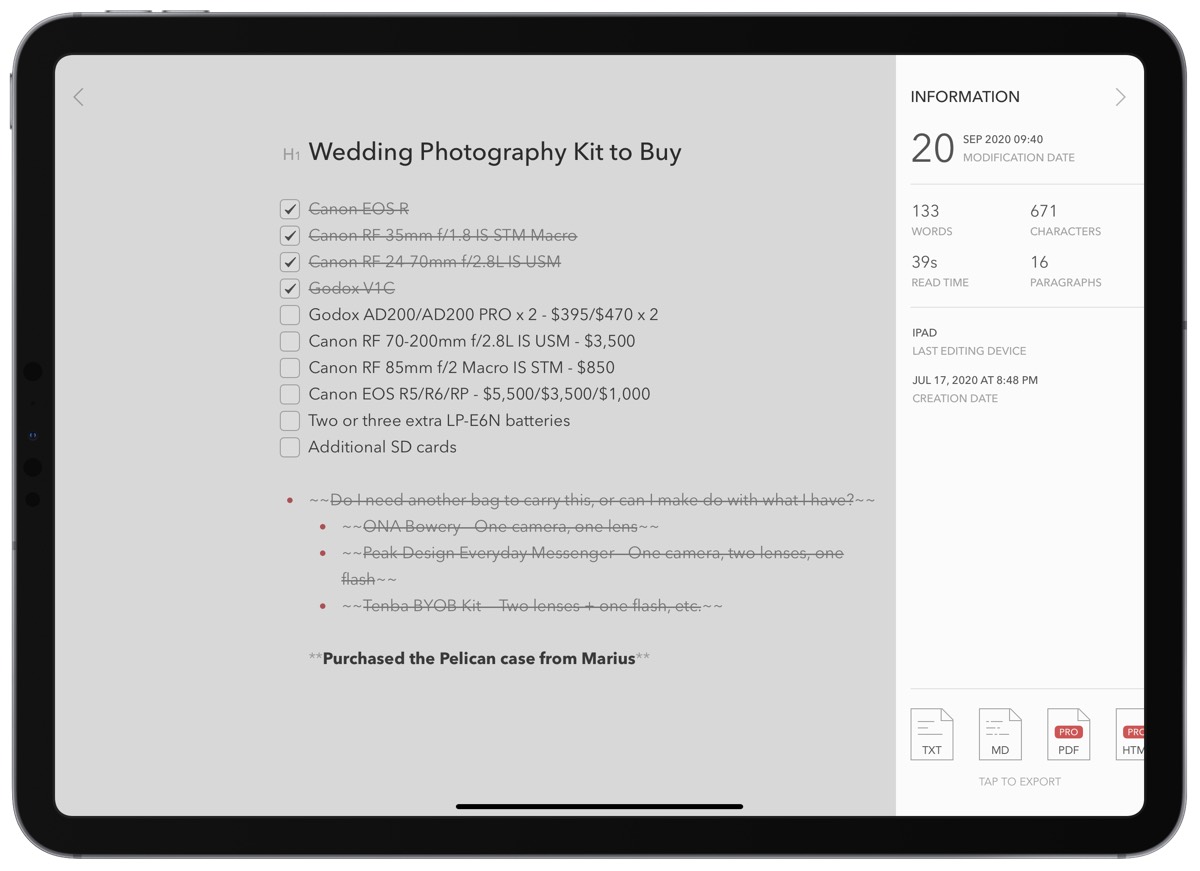Check Canon EOS R5/R6/RP checkbox
This screenshot has width=1200, height=871.
click(x=290, y=394)
